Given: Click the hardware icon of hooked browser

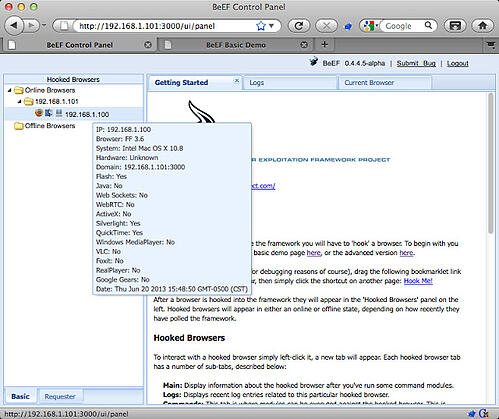Looking at the screenshot, I should point(59,113).
